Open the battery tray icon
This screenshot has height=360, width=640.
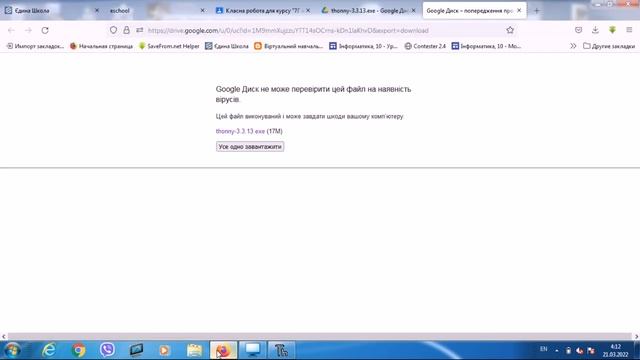coord(568,350)
